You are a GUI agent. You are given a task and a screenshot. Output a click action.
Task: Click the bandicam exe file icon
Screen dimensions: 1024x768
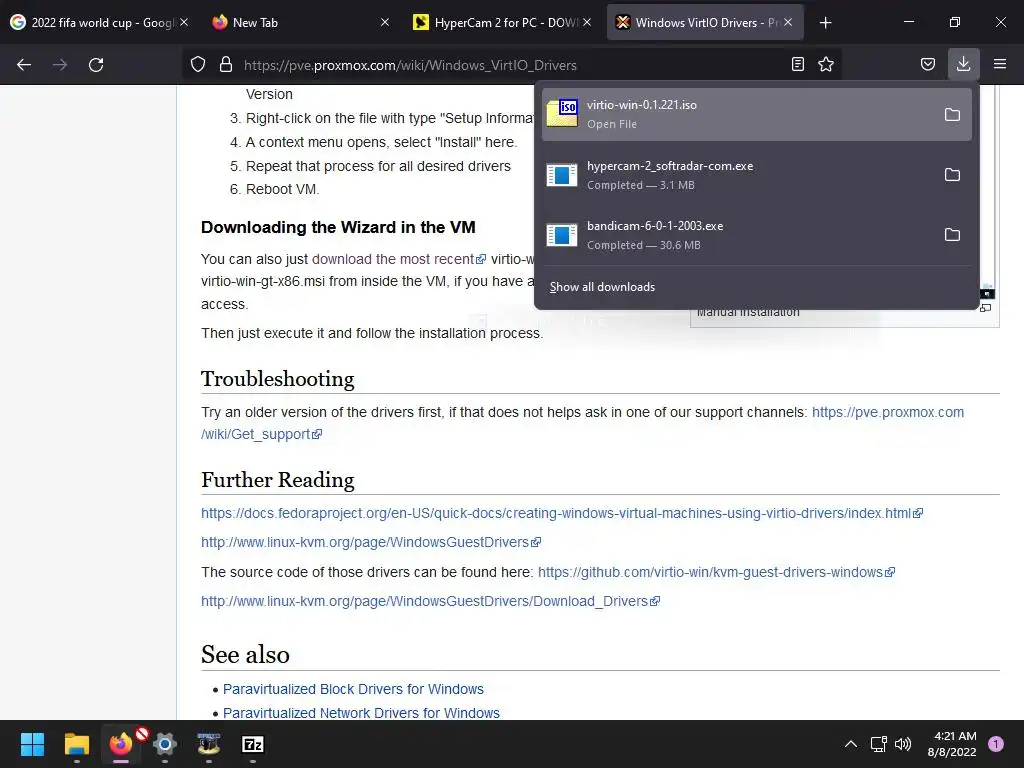[562, 235]
